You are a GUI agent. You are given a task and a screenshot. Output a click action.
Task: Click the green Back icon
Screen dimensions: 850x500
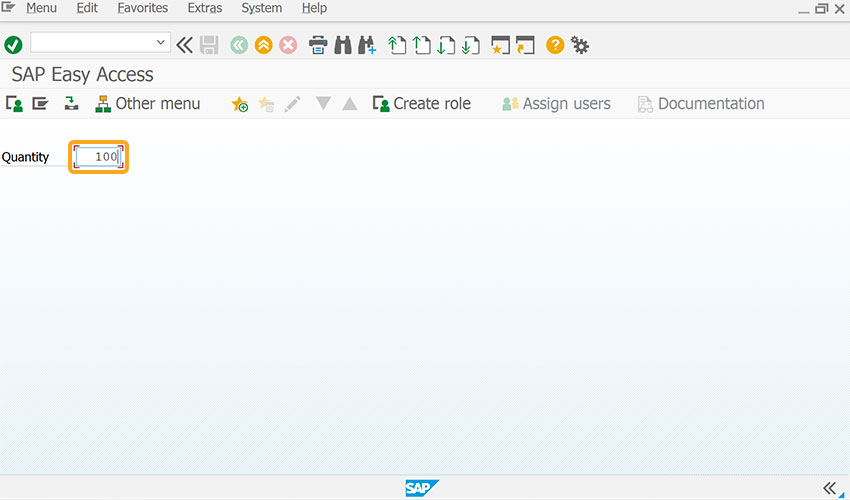tap(239, 45)
